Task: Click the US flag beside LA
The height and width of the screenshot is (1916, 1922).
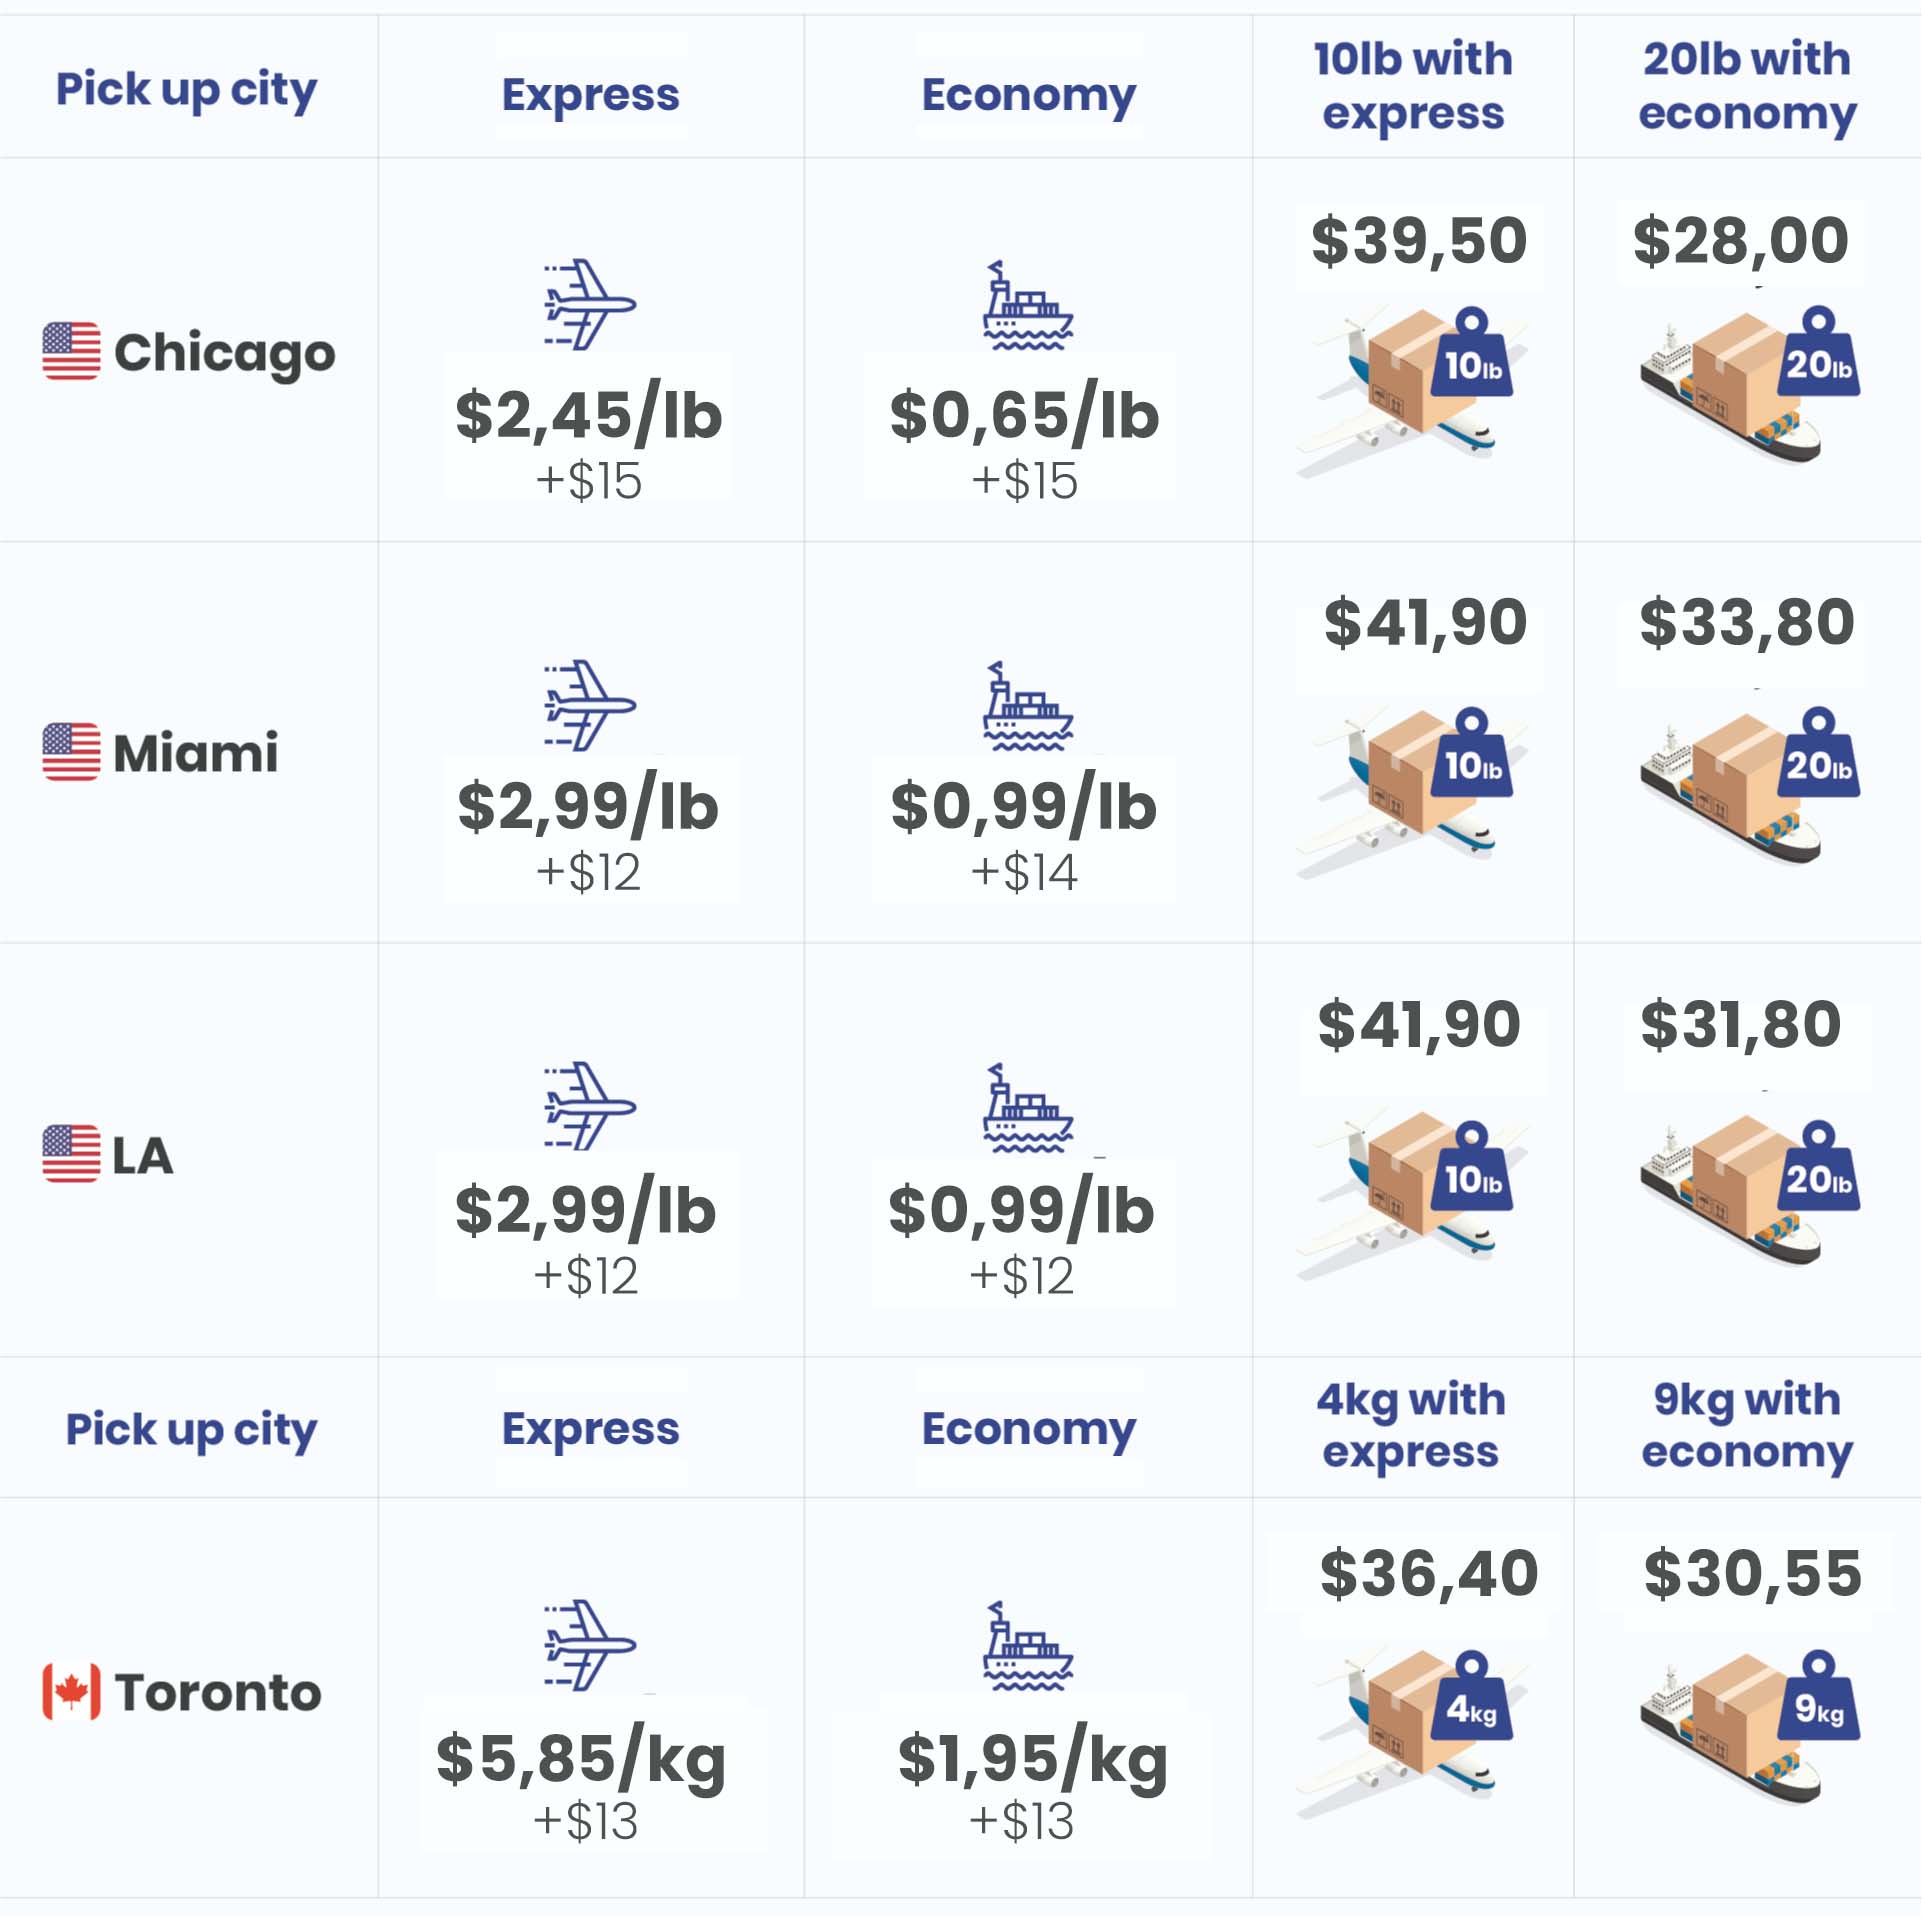Action: pos(71,1153)
